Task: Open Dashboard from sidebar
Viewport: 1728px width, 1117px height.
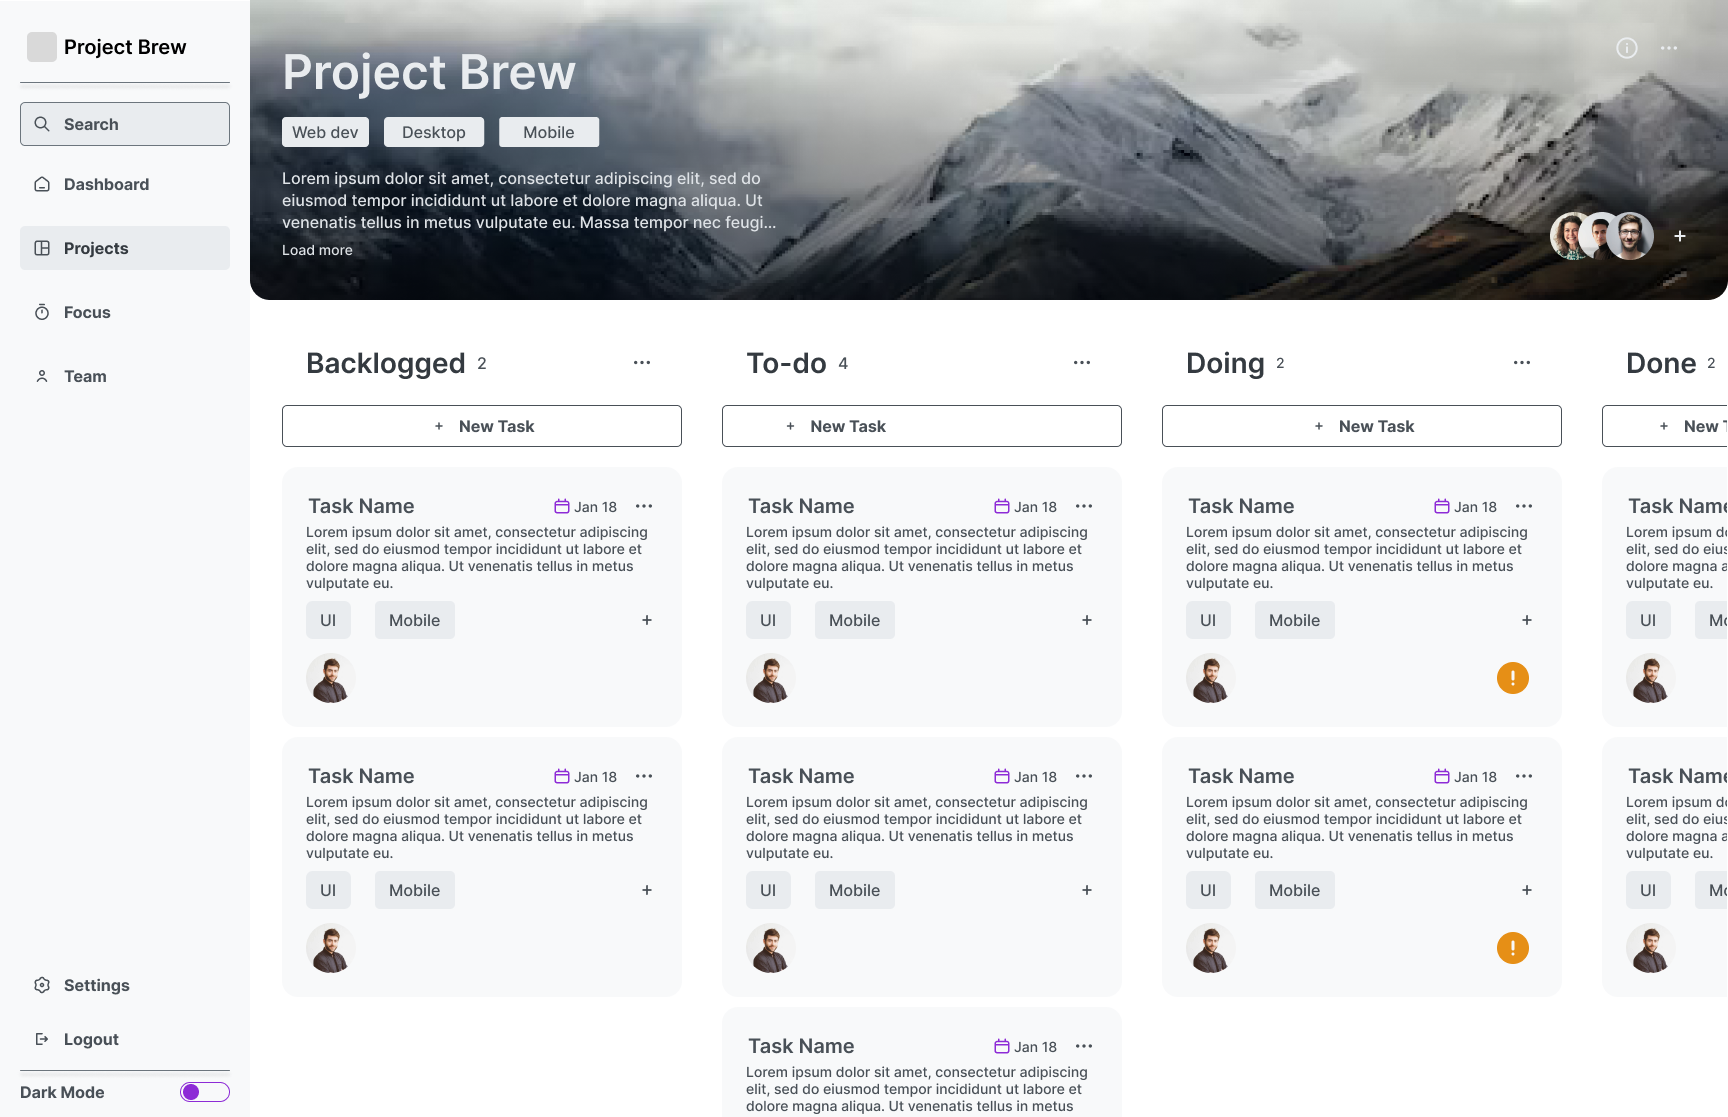Action: coord(125,184)
